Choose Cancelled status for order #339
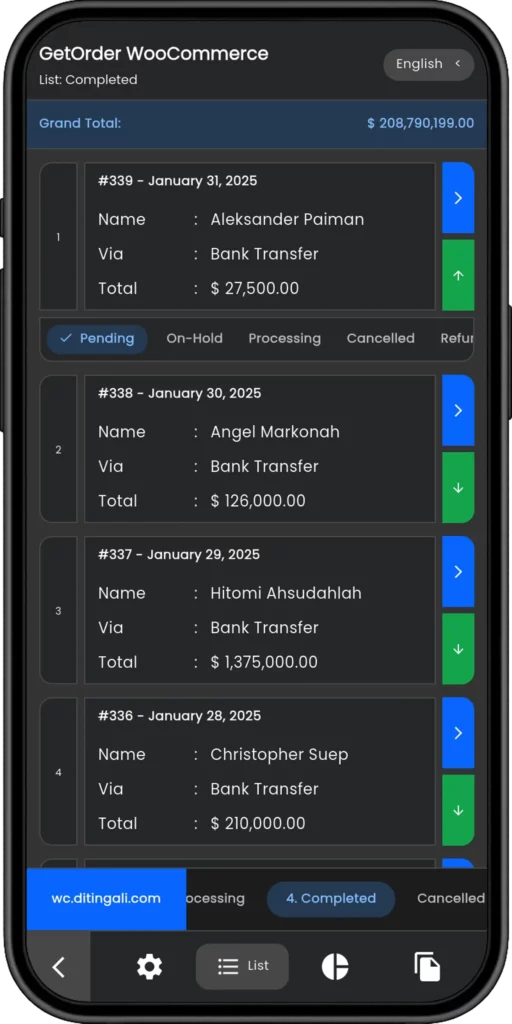512x1024 pixels. coord(381,338)
